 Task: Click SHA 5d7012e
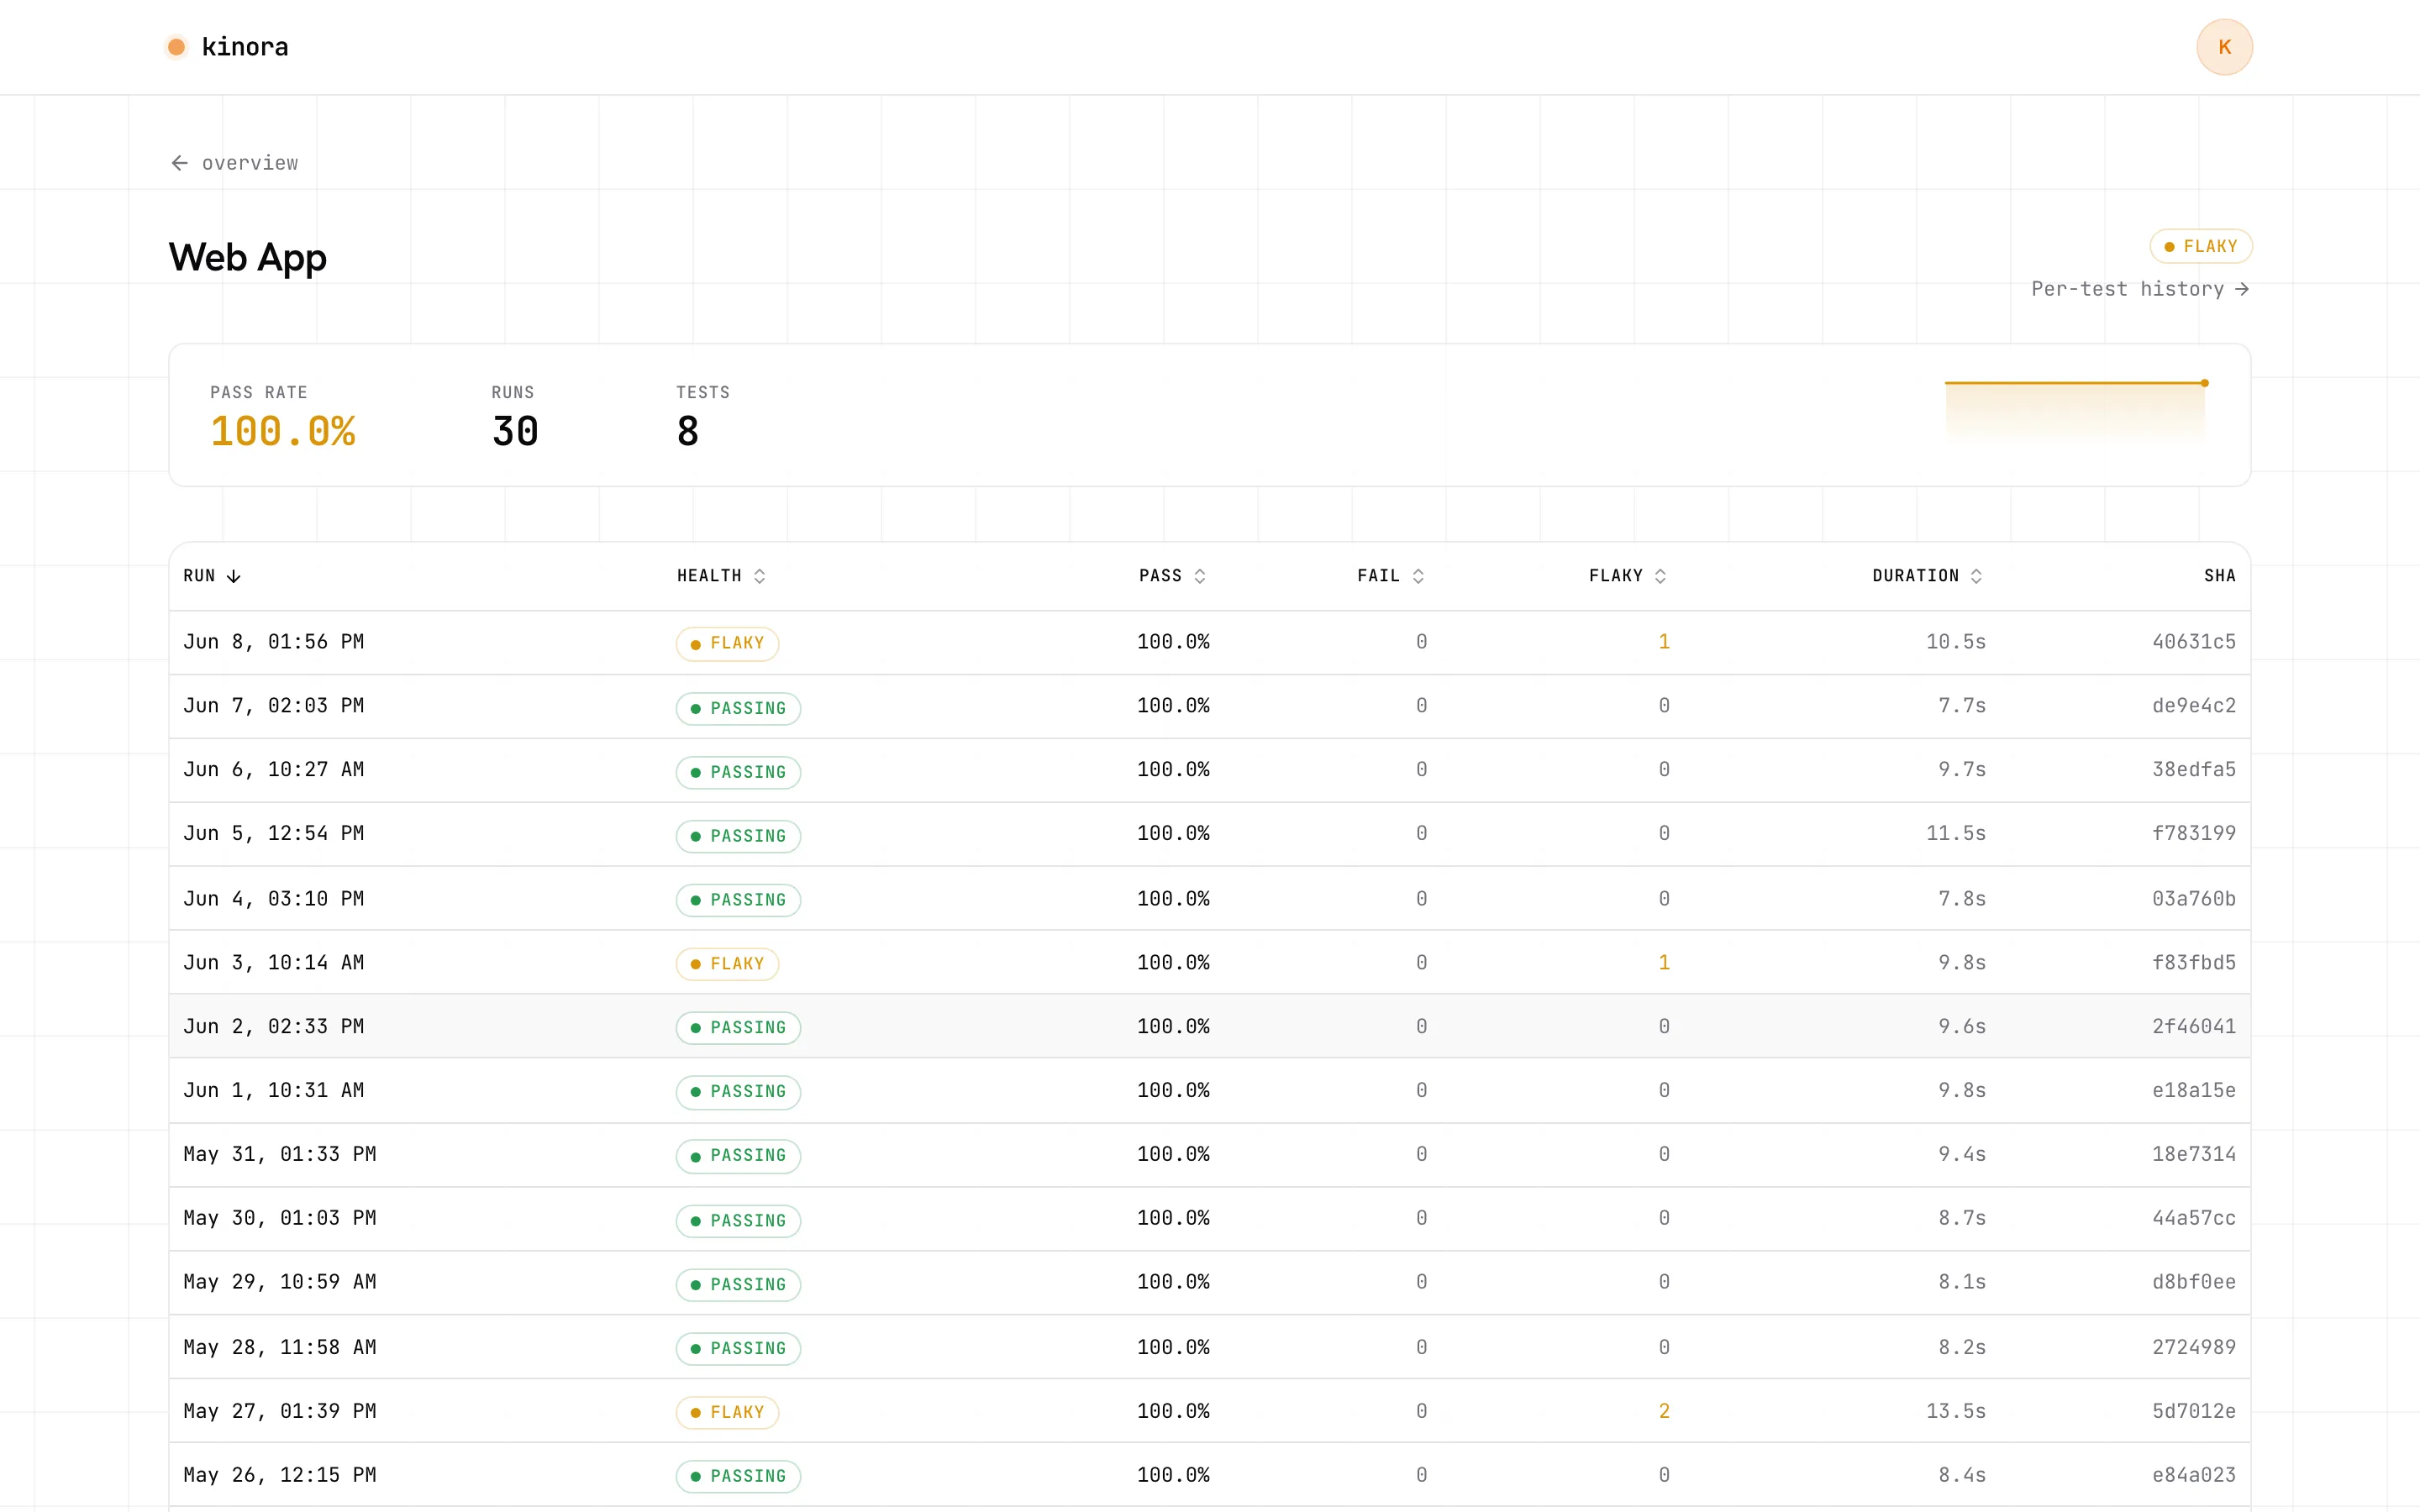pyautogui.click(x=2194, y=1412)
